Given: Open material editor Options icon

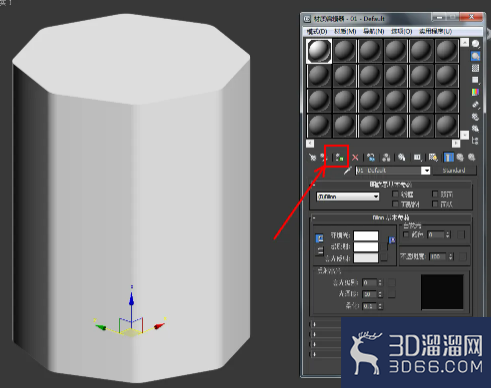Looking at the screenshot, I should [x=475, y=117].
